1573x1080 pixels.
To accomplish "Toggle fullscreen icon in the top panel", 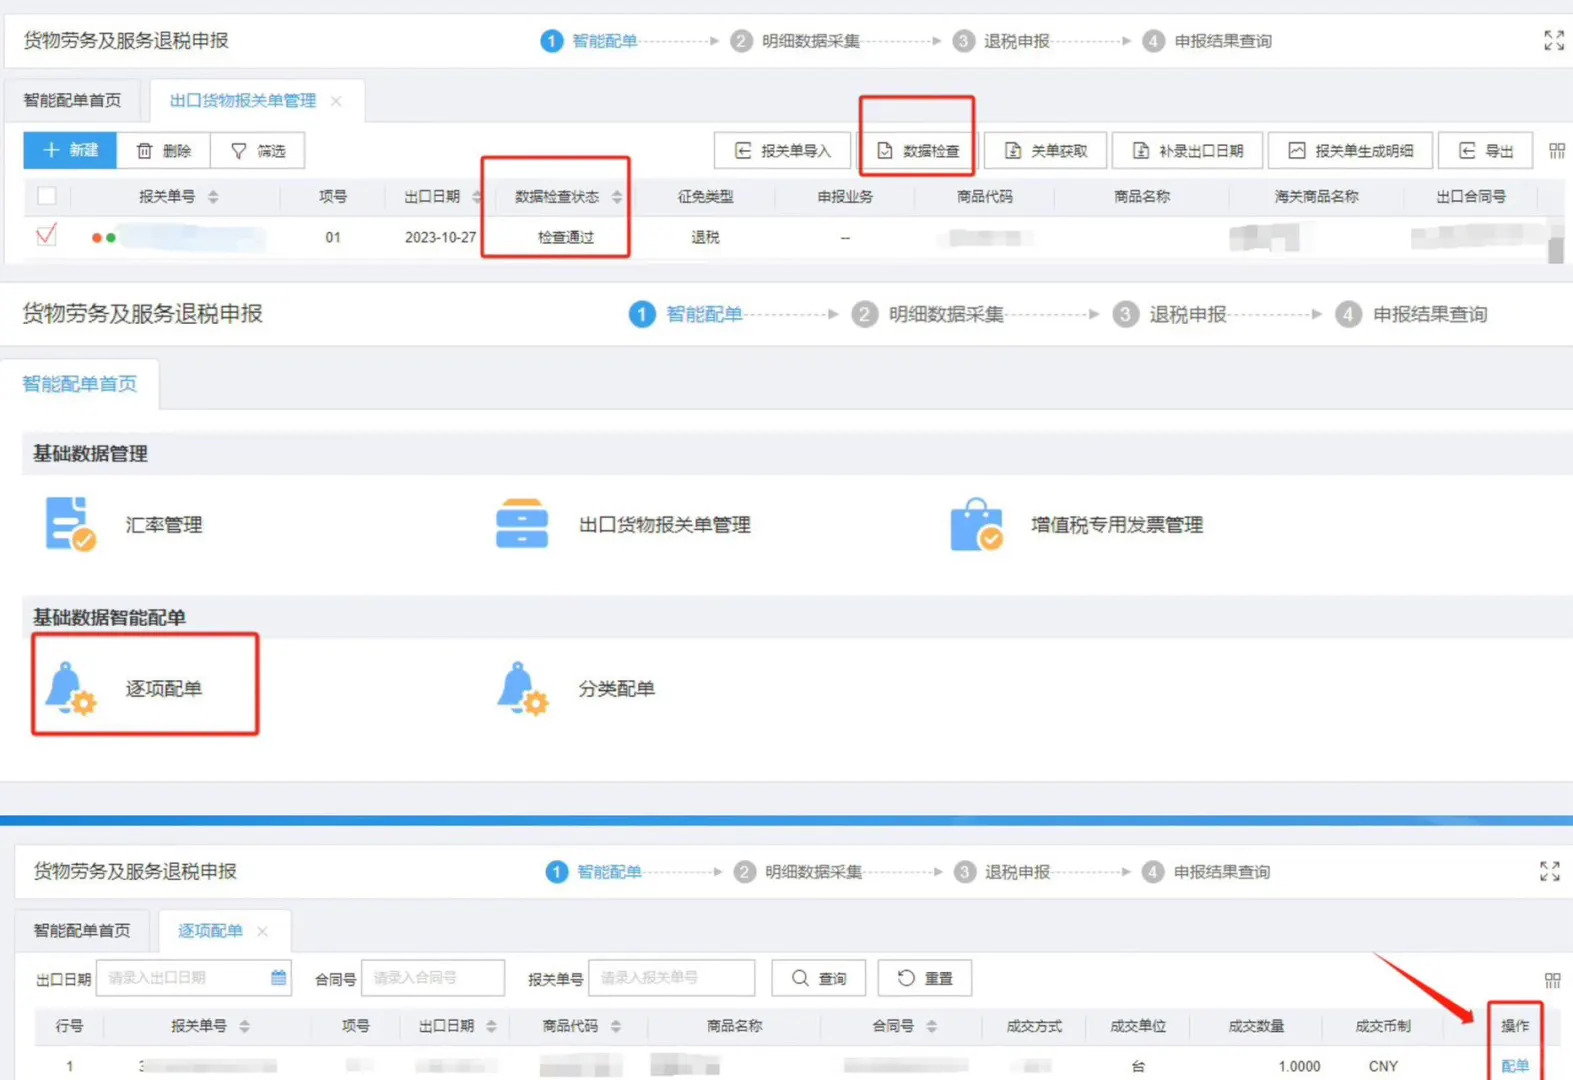I will (x=1554, y=40).
